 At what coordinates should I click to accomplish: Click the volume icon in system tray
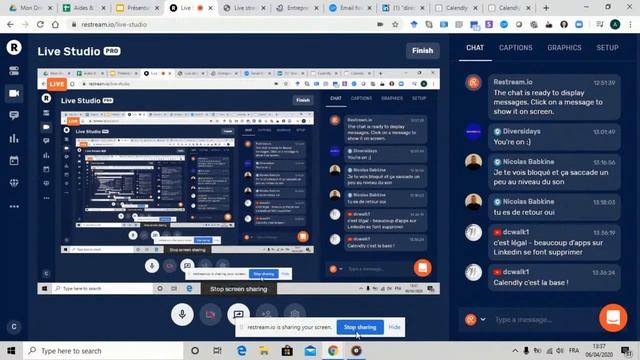point(560,351)
